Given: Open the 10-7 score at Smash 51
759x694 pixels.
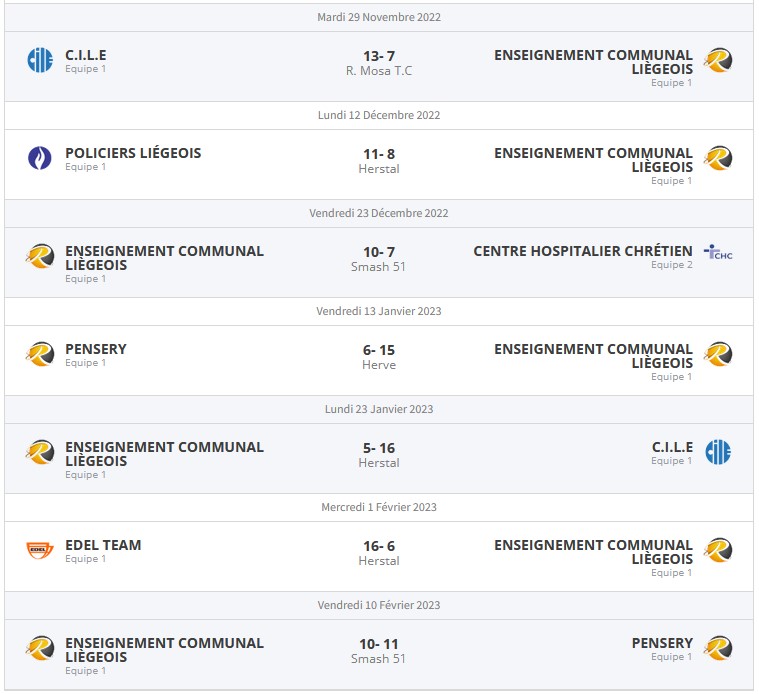Looking at the screenshot, I should click(x=379, y=252).
